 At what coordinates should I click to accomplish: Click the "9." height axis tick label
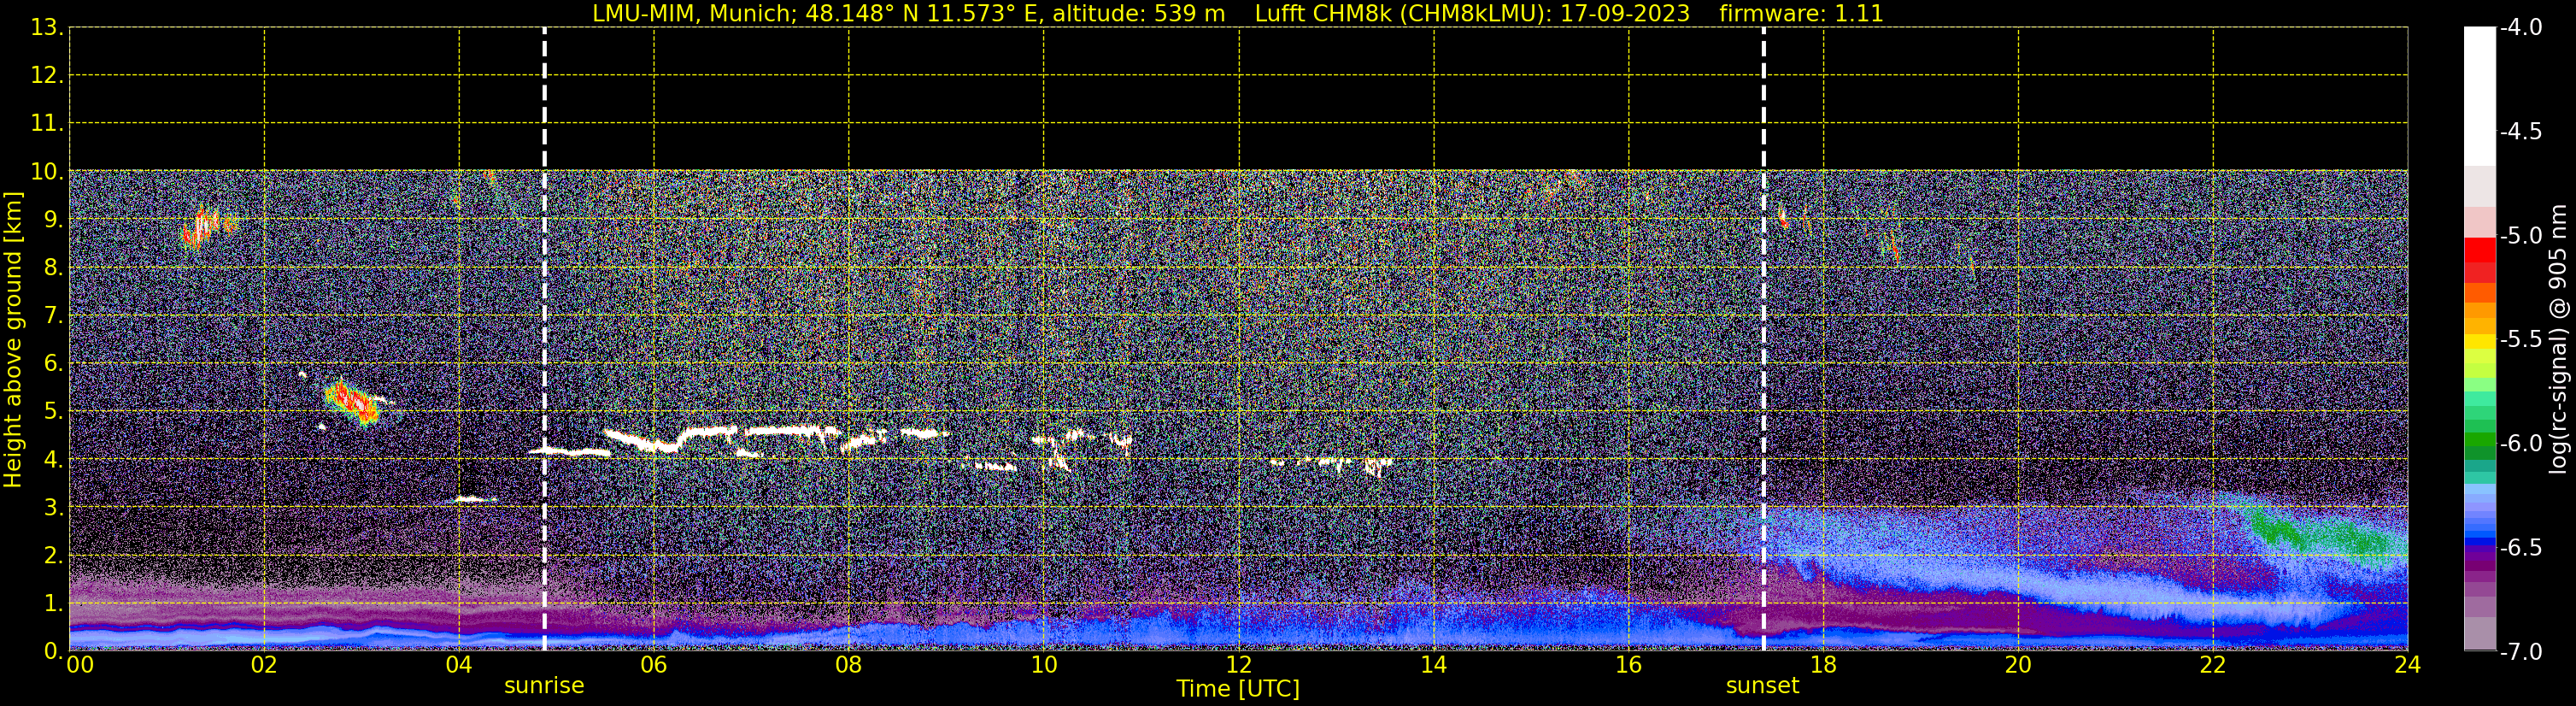click(54, 219)
